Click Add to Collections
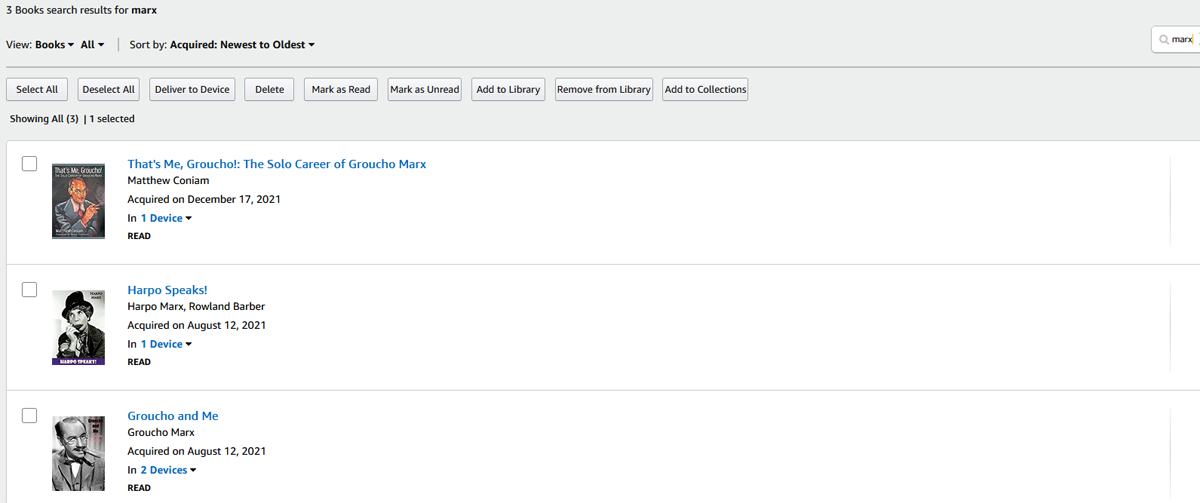This screenshot has width=1200, height=503. [x=705, y=90]
